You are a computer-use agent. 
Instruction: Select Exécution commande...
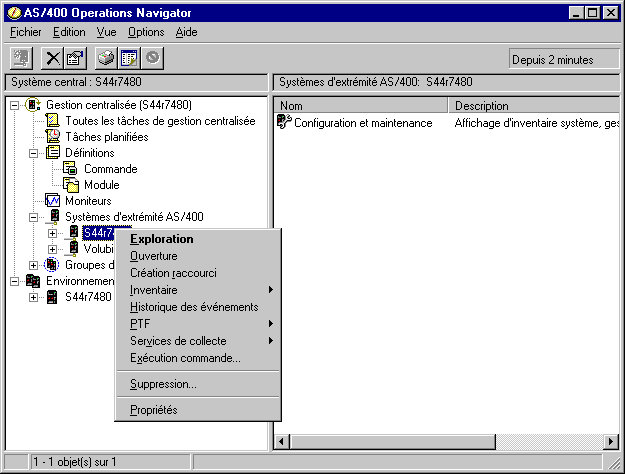(x=198, y=358)
